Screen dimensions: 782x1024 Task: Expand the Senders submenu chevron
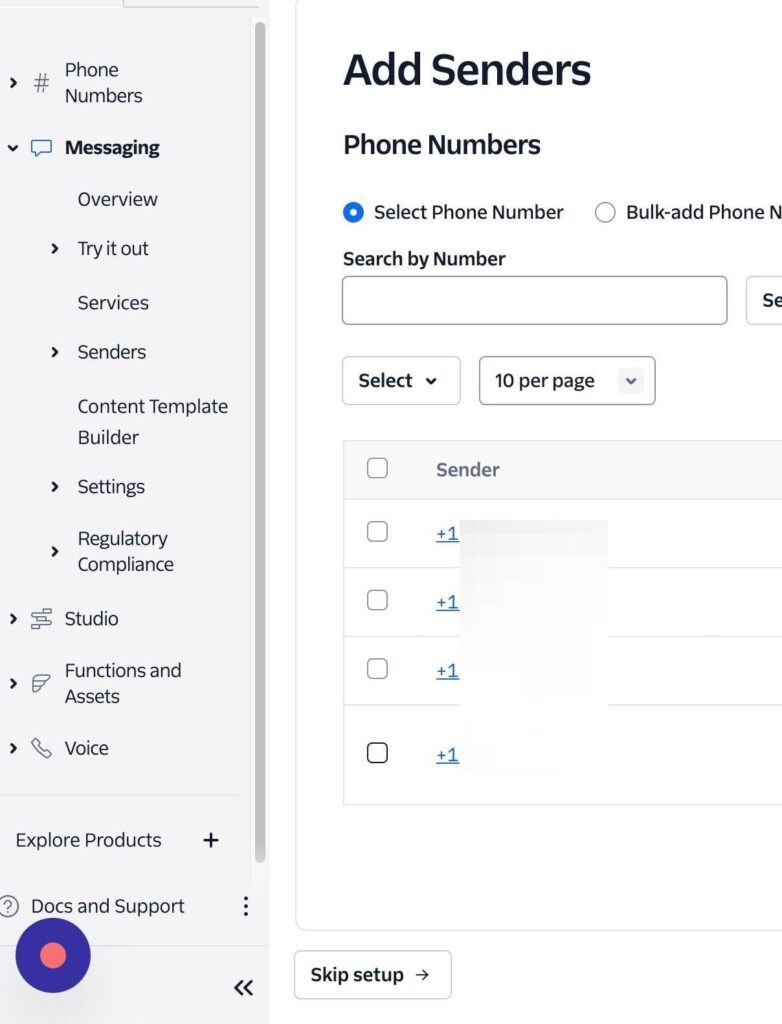(x=55, y=352)
